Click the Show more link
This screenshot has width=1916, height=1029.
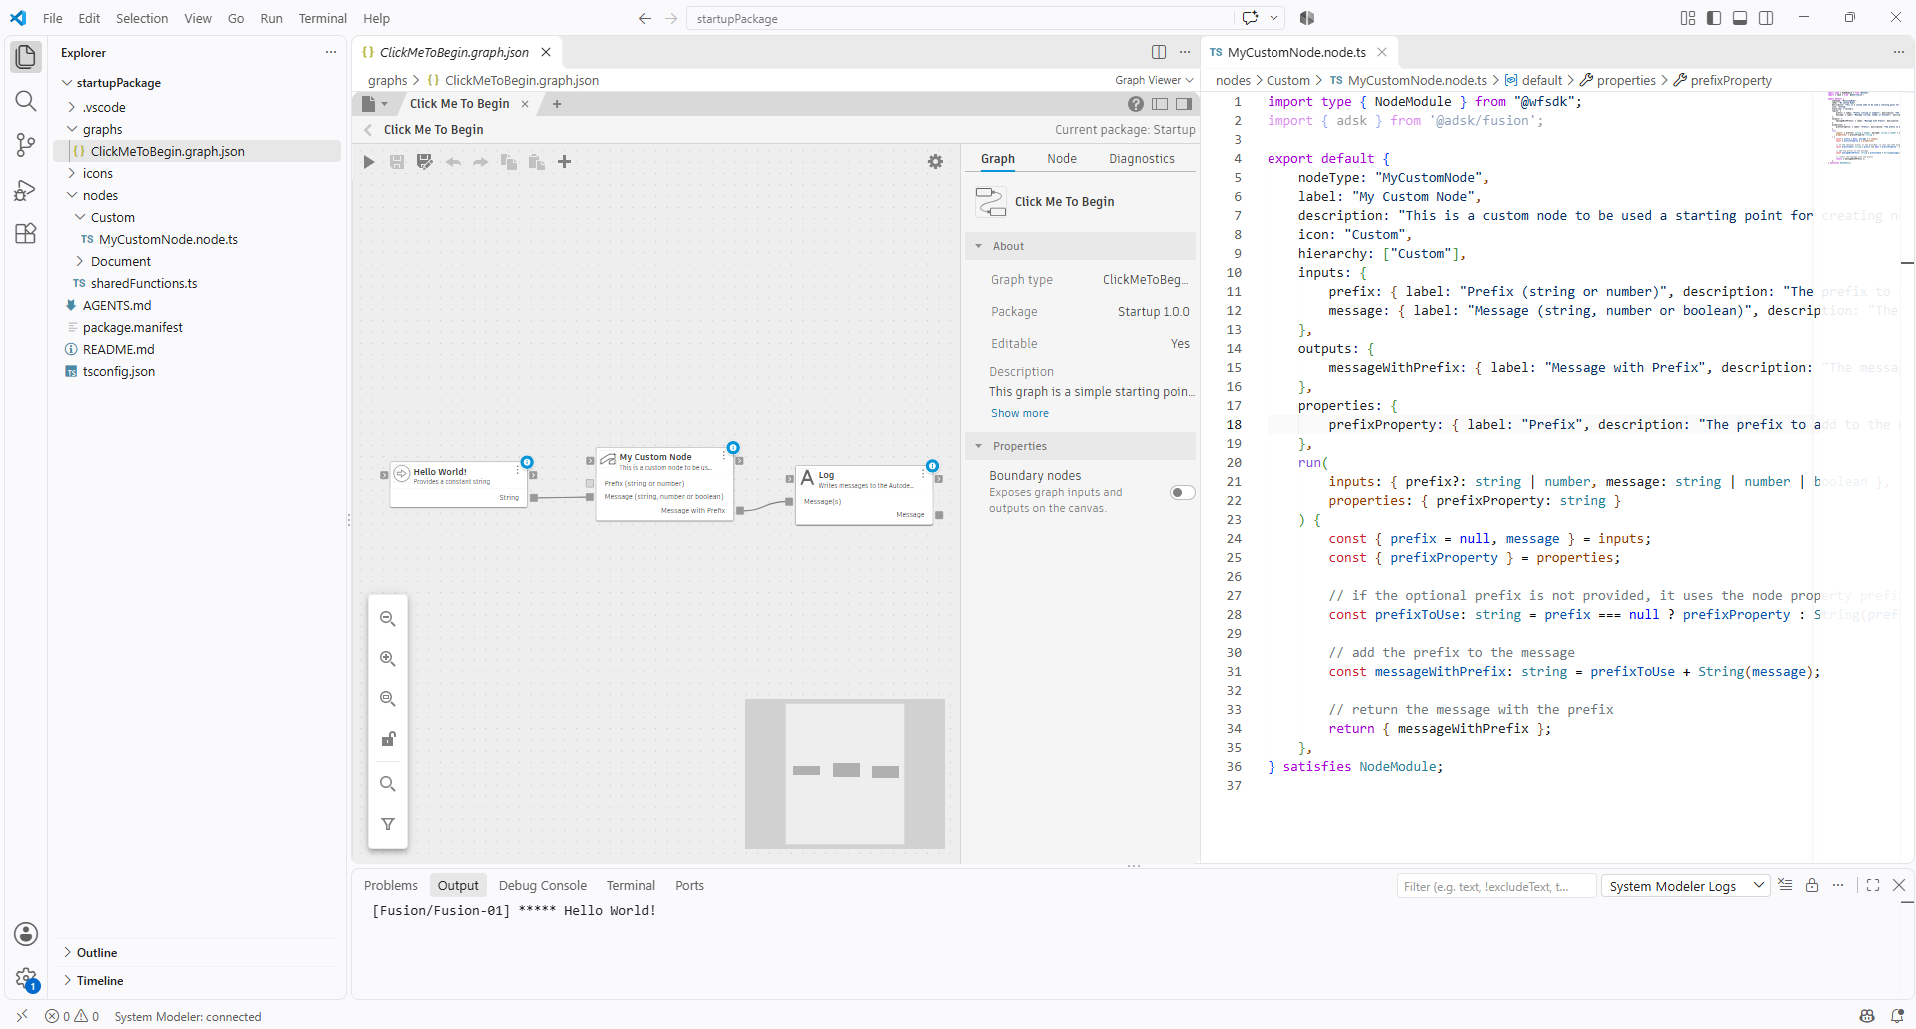tap(1020, 413)
